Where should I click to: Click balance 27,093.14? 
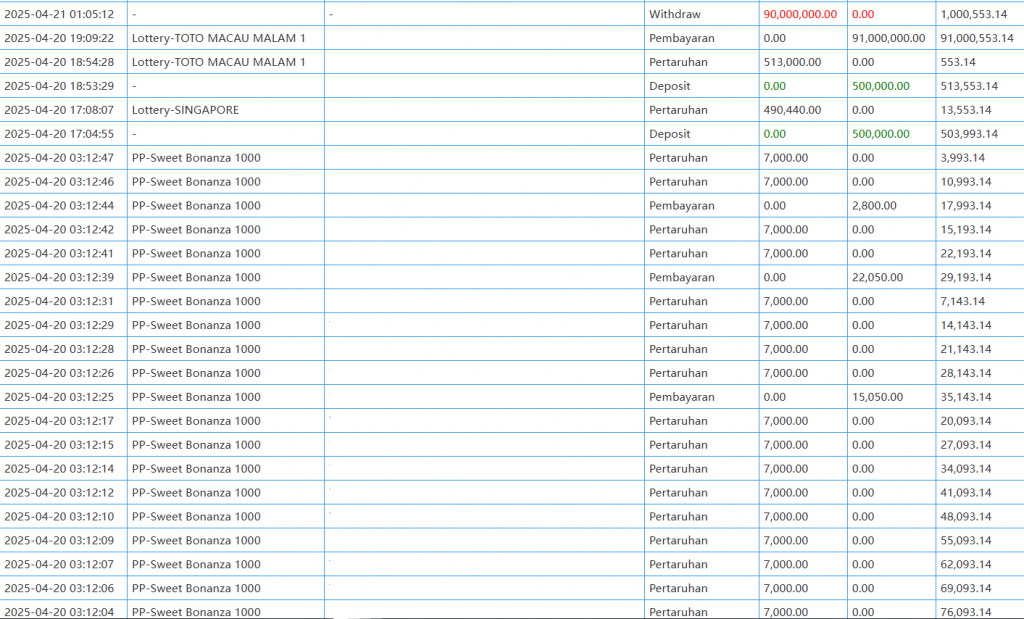[x=966, y=445]
